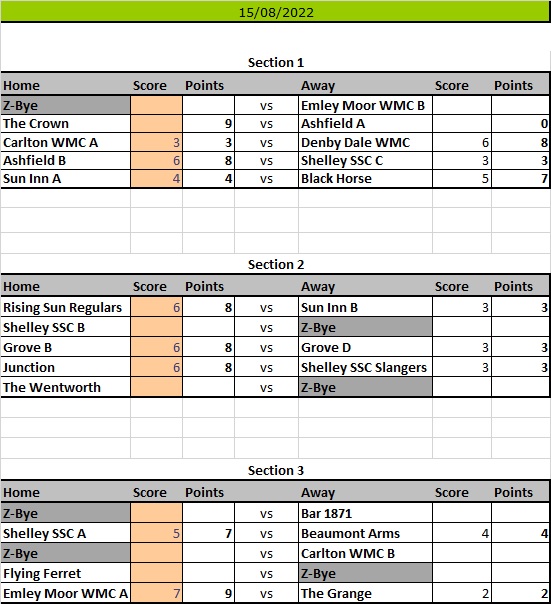Click Black Horse points value 7
Screen dimensions: 551x604
pos(521,178)
